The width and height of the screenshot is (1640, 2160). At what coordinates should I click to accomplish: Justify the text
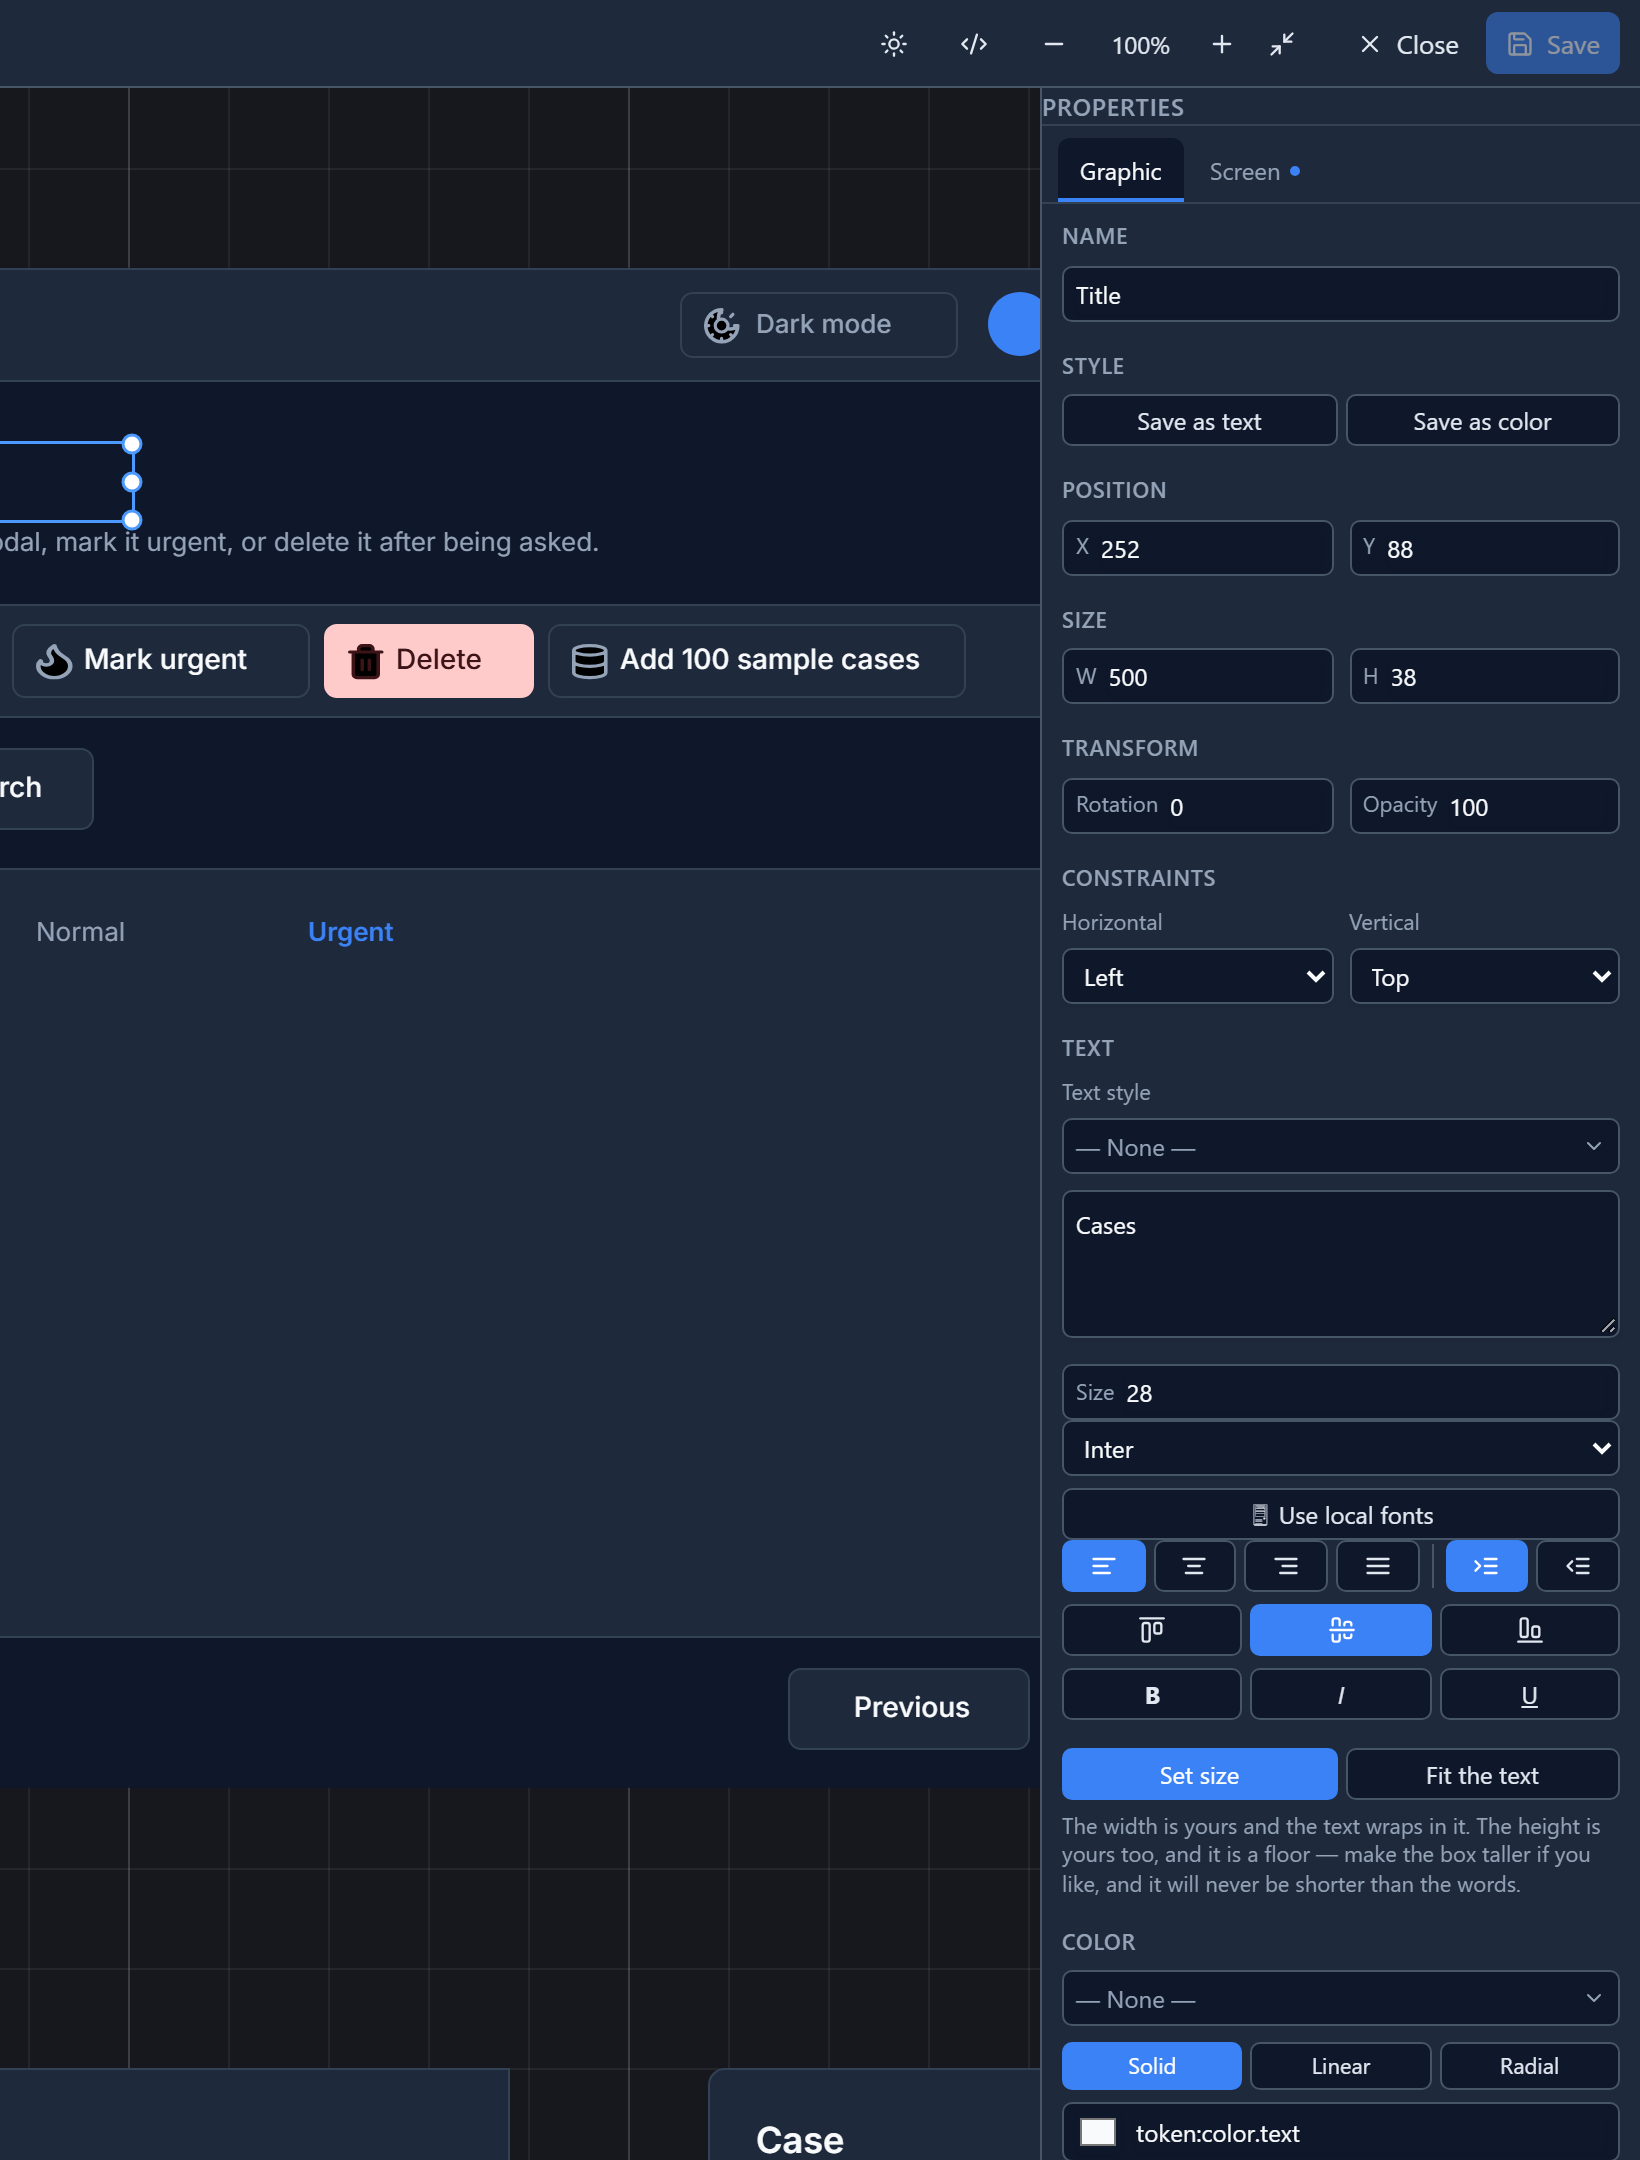coord(1378,1566)
